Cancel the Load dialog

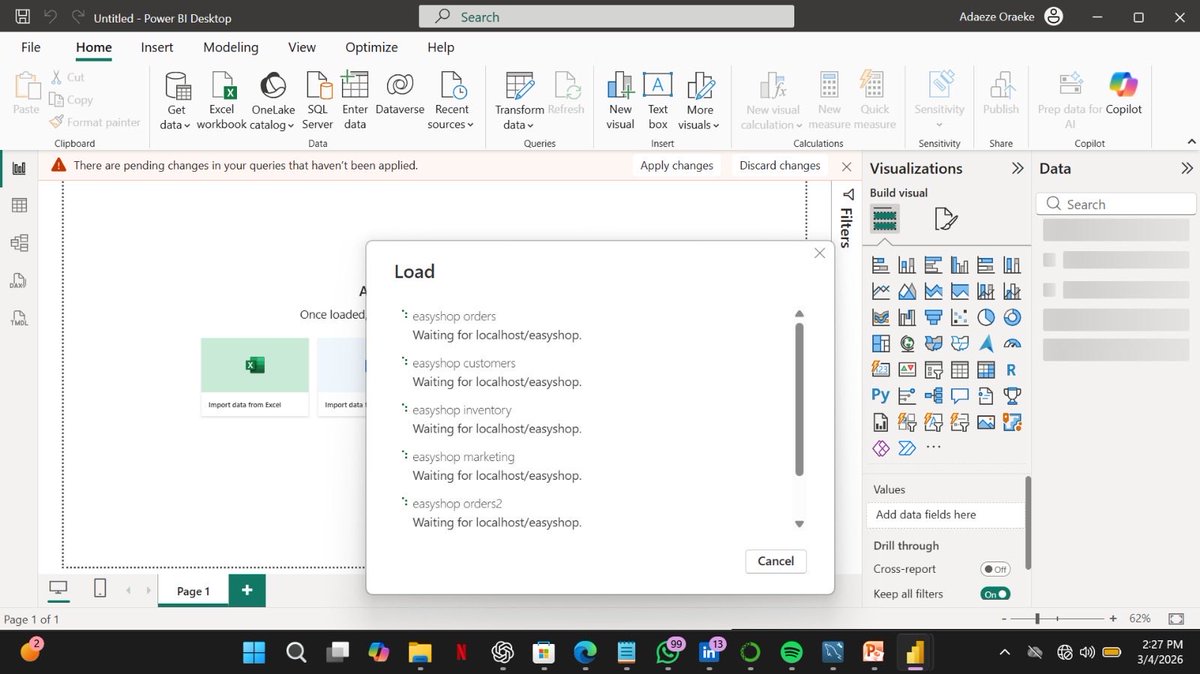point(776,561)
